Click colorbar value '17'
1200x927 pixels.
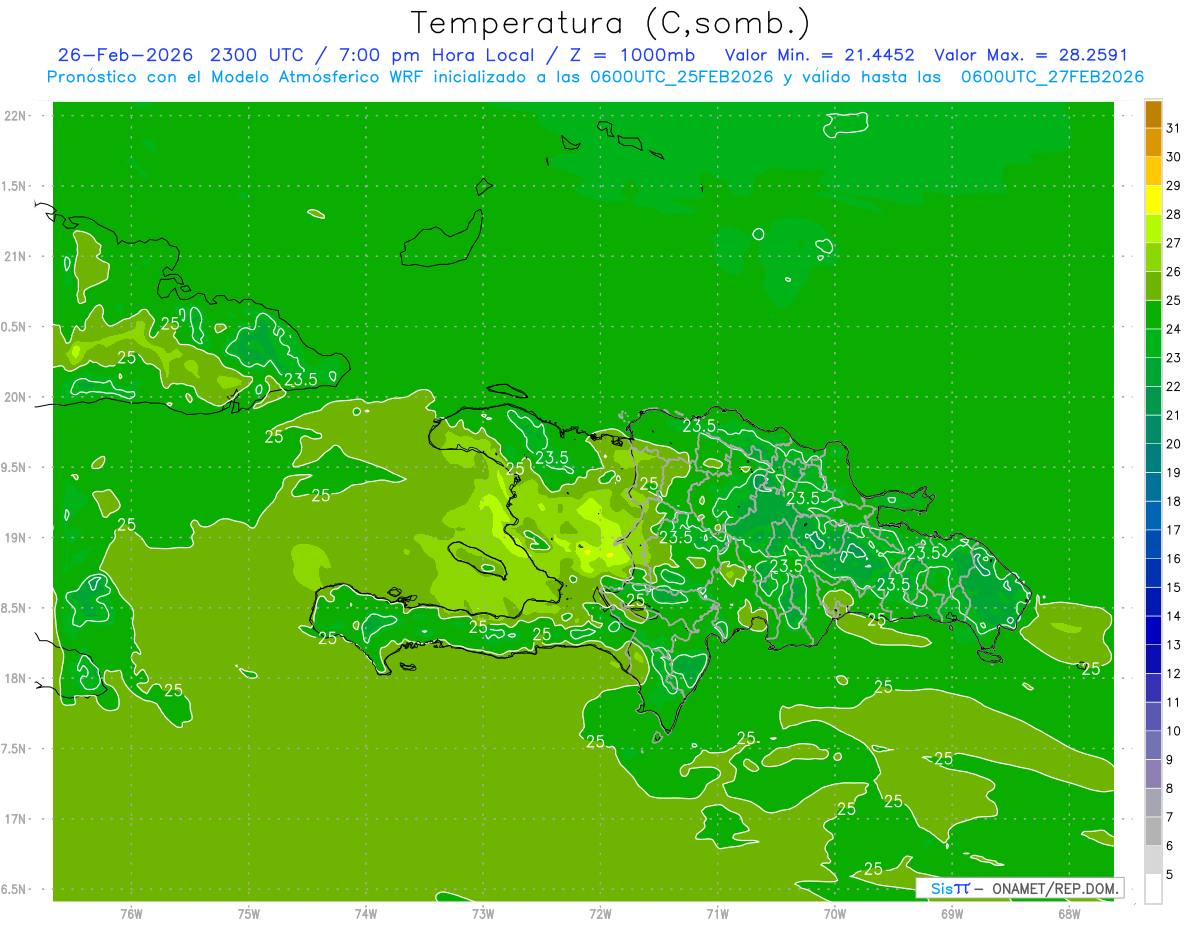pyautogui.click(x=1173, y=530)
